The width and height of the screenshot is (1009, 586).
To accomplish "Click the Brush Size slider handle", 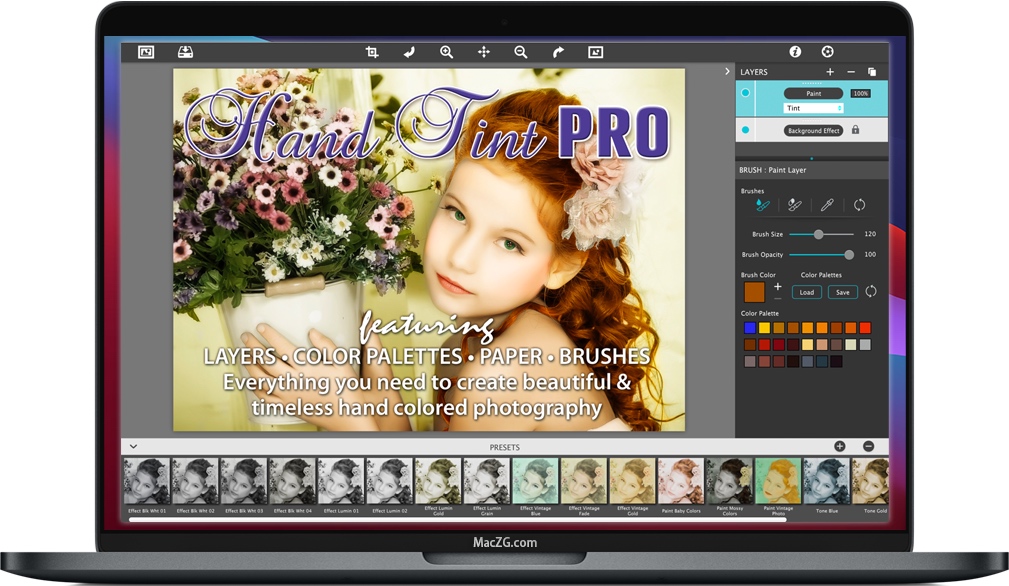I will point(818,233).
